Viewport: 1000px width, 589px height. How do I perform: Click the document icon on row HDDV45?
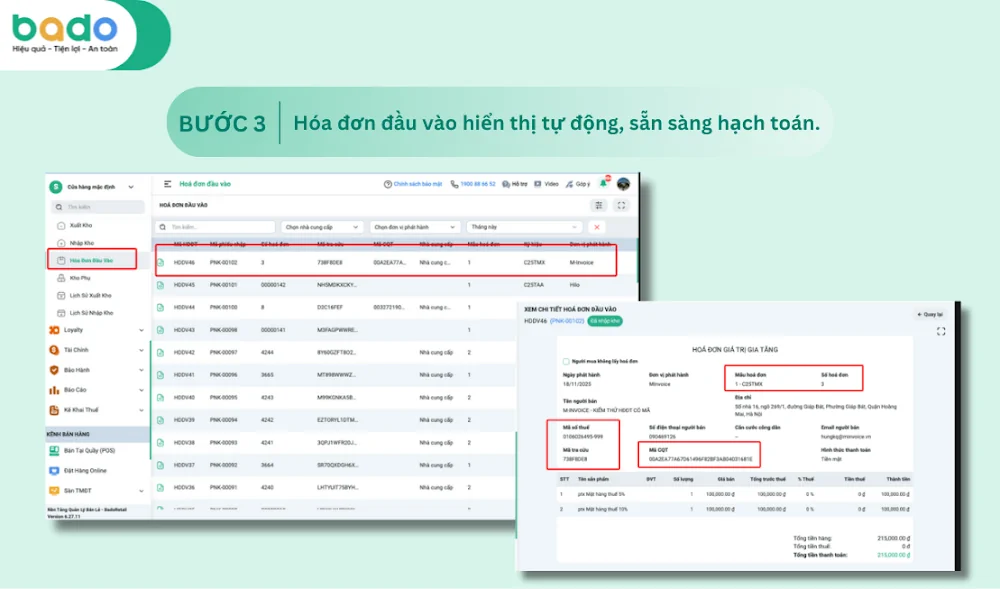[x=161, y=285]
